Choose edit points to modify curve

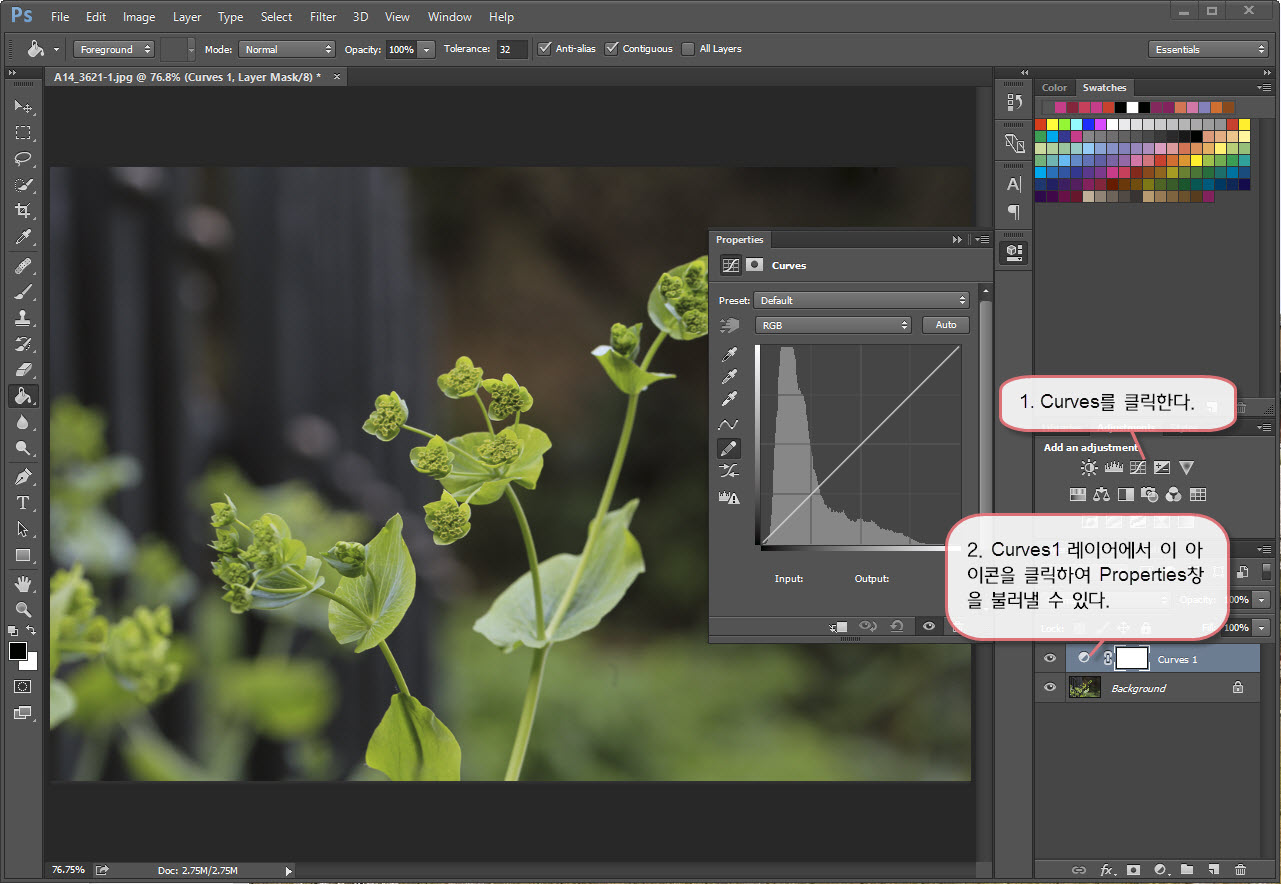point(730,425)
